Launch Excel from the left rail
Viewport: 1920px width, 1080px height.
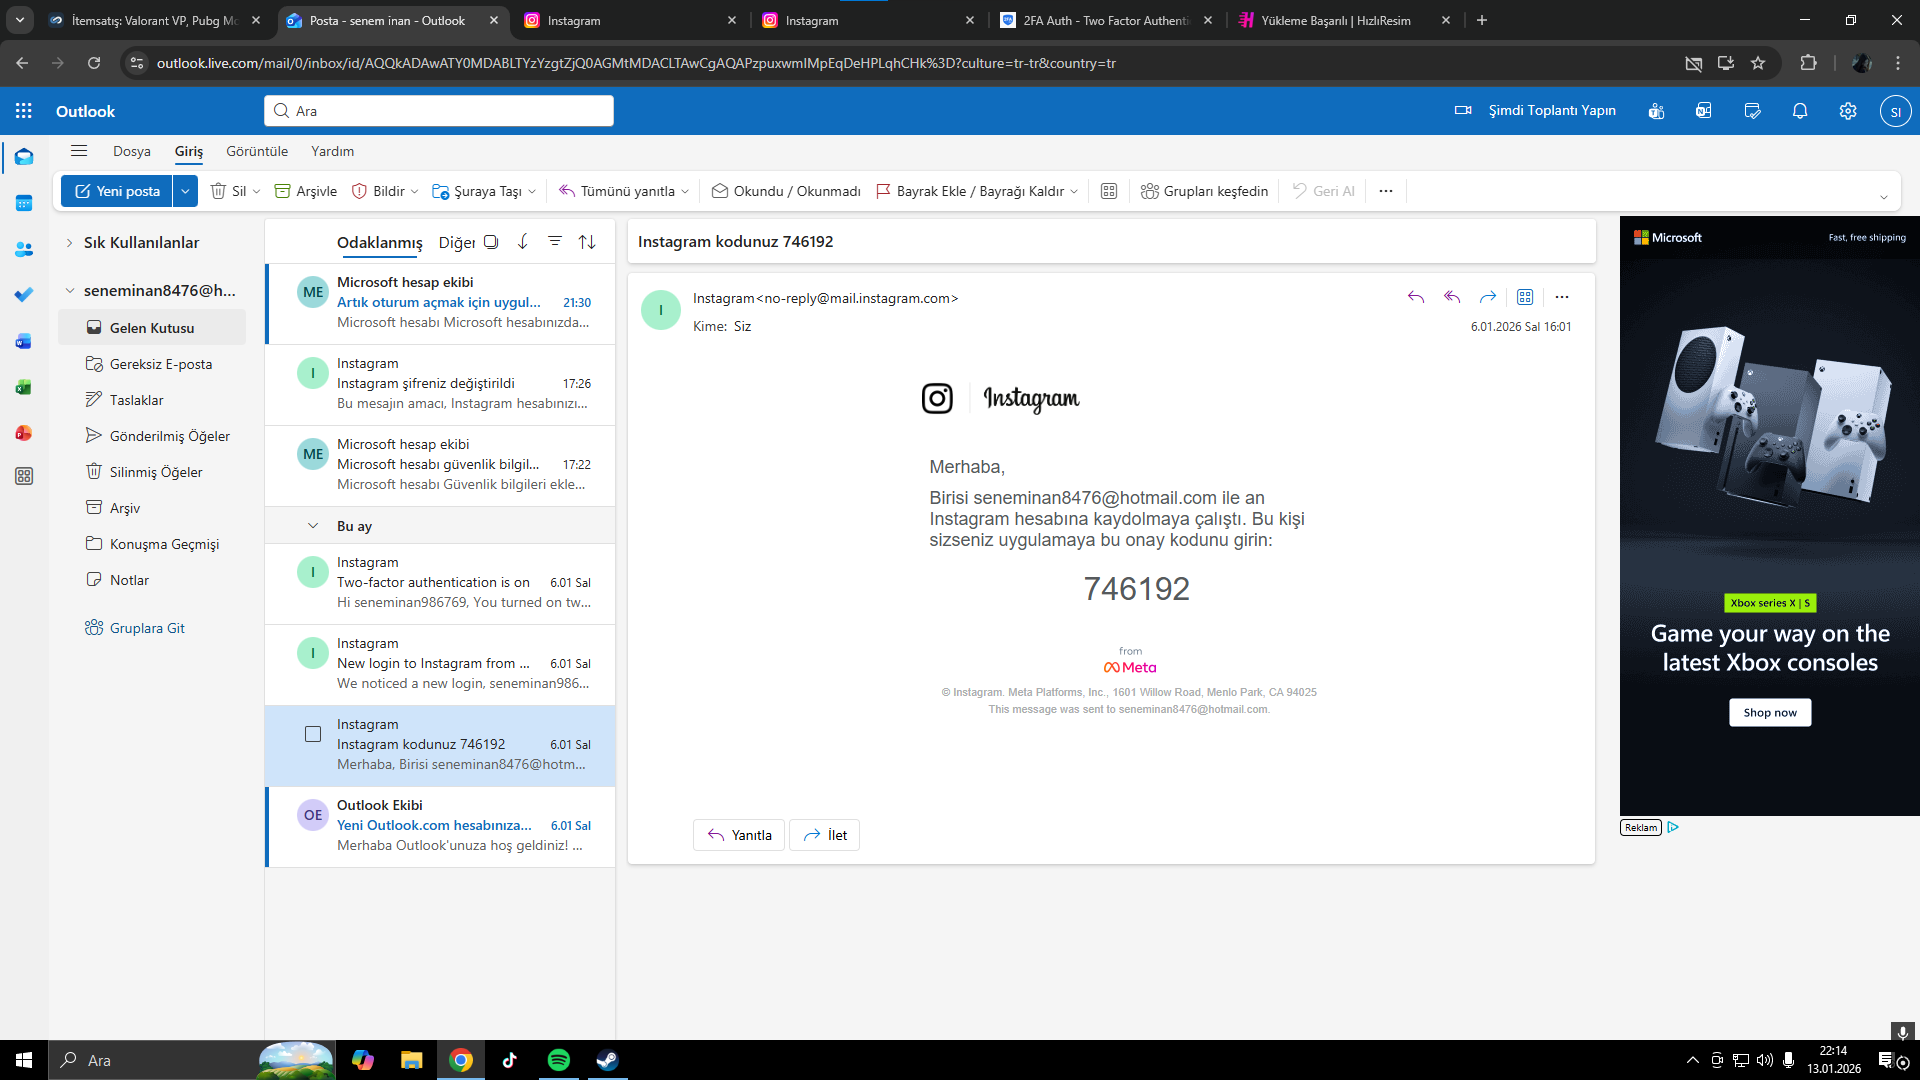[x=24, y=387]
